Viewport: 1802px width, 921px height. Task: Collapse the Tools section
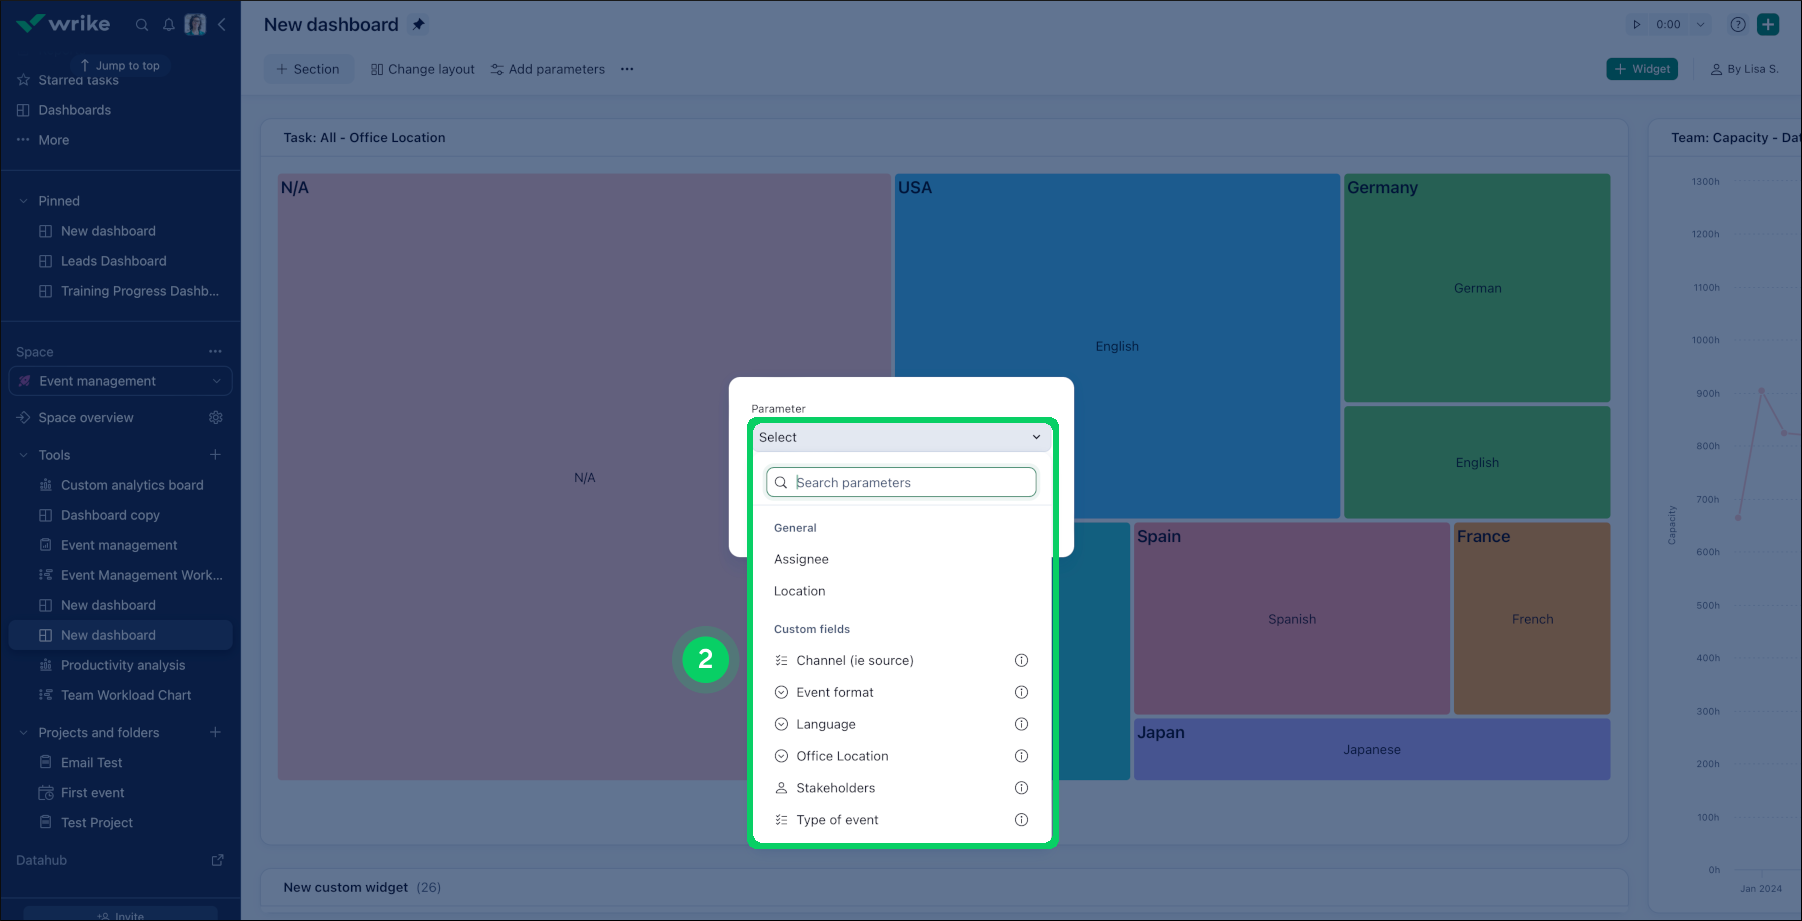click(x=24, y=455)
